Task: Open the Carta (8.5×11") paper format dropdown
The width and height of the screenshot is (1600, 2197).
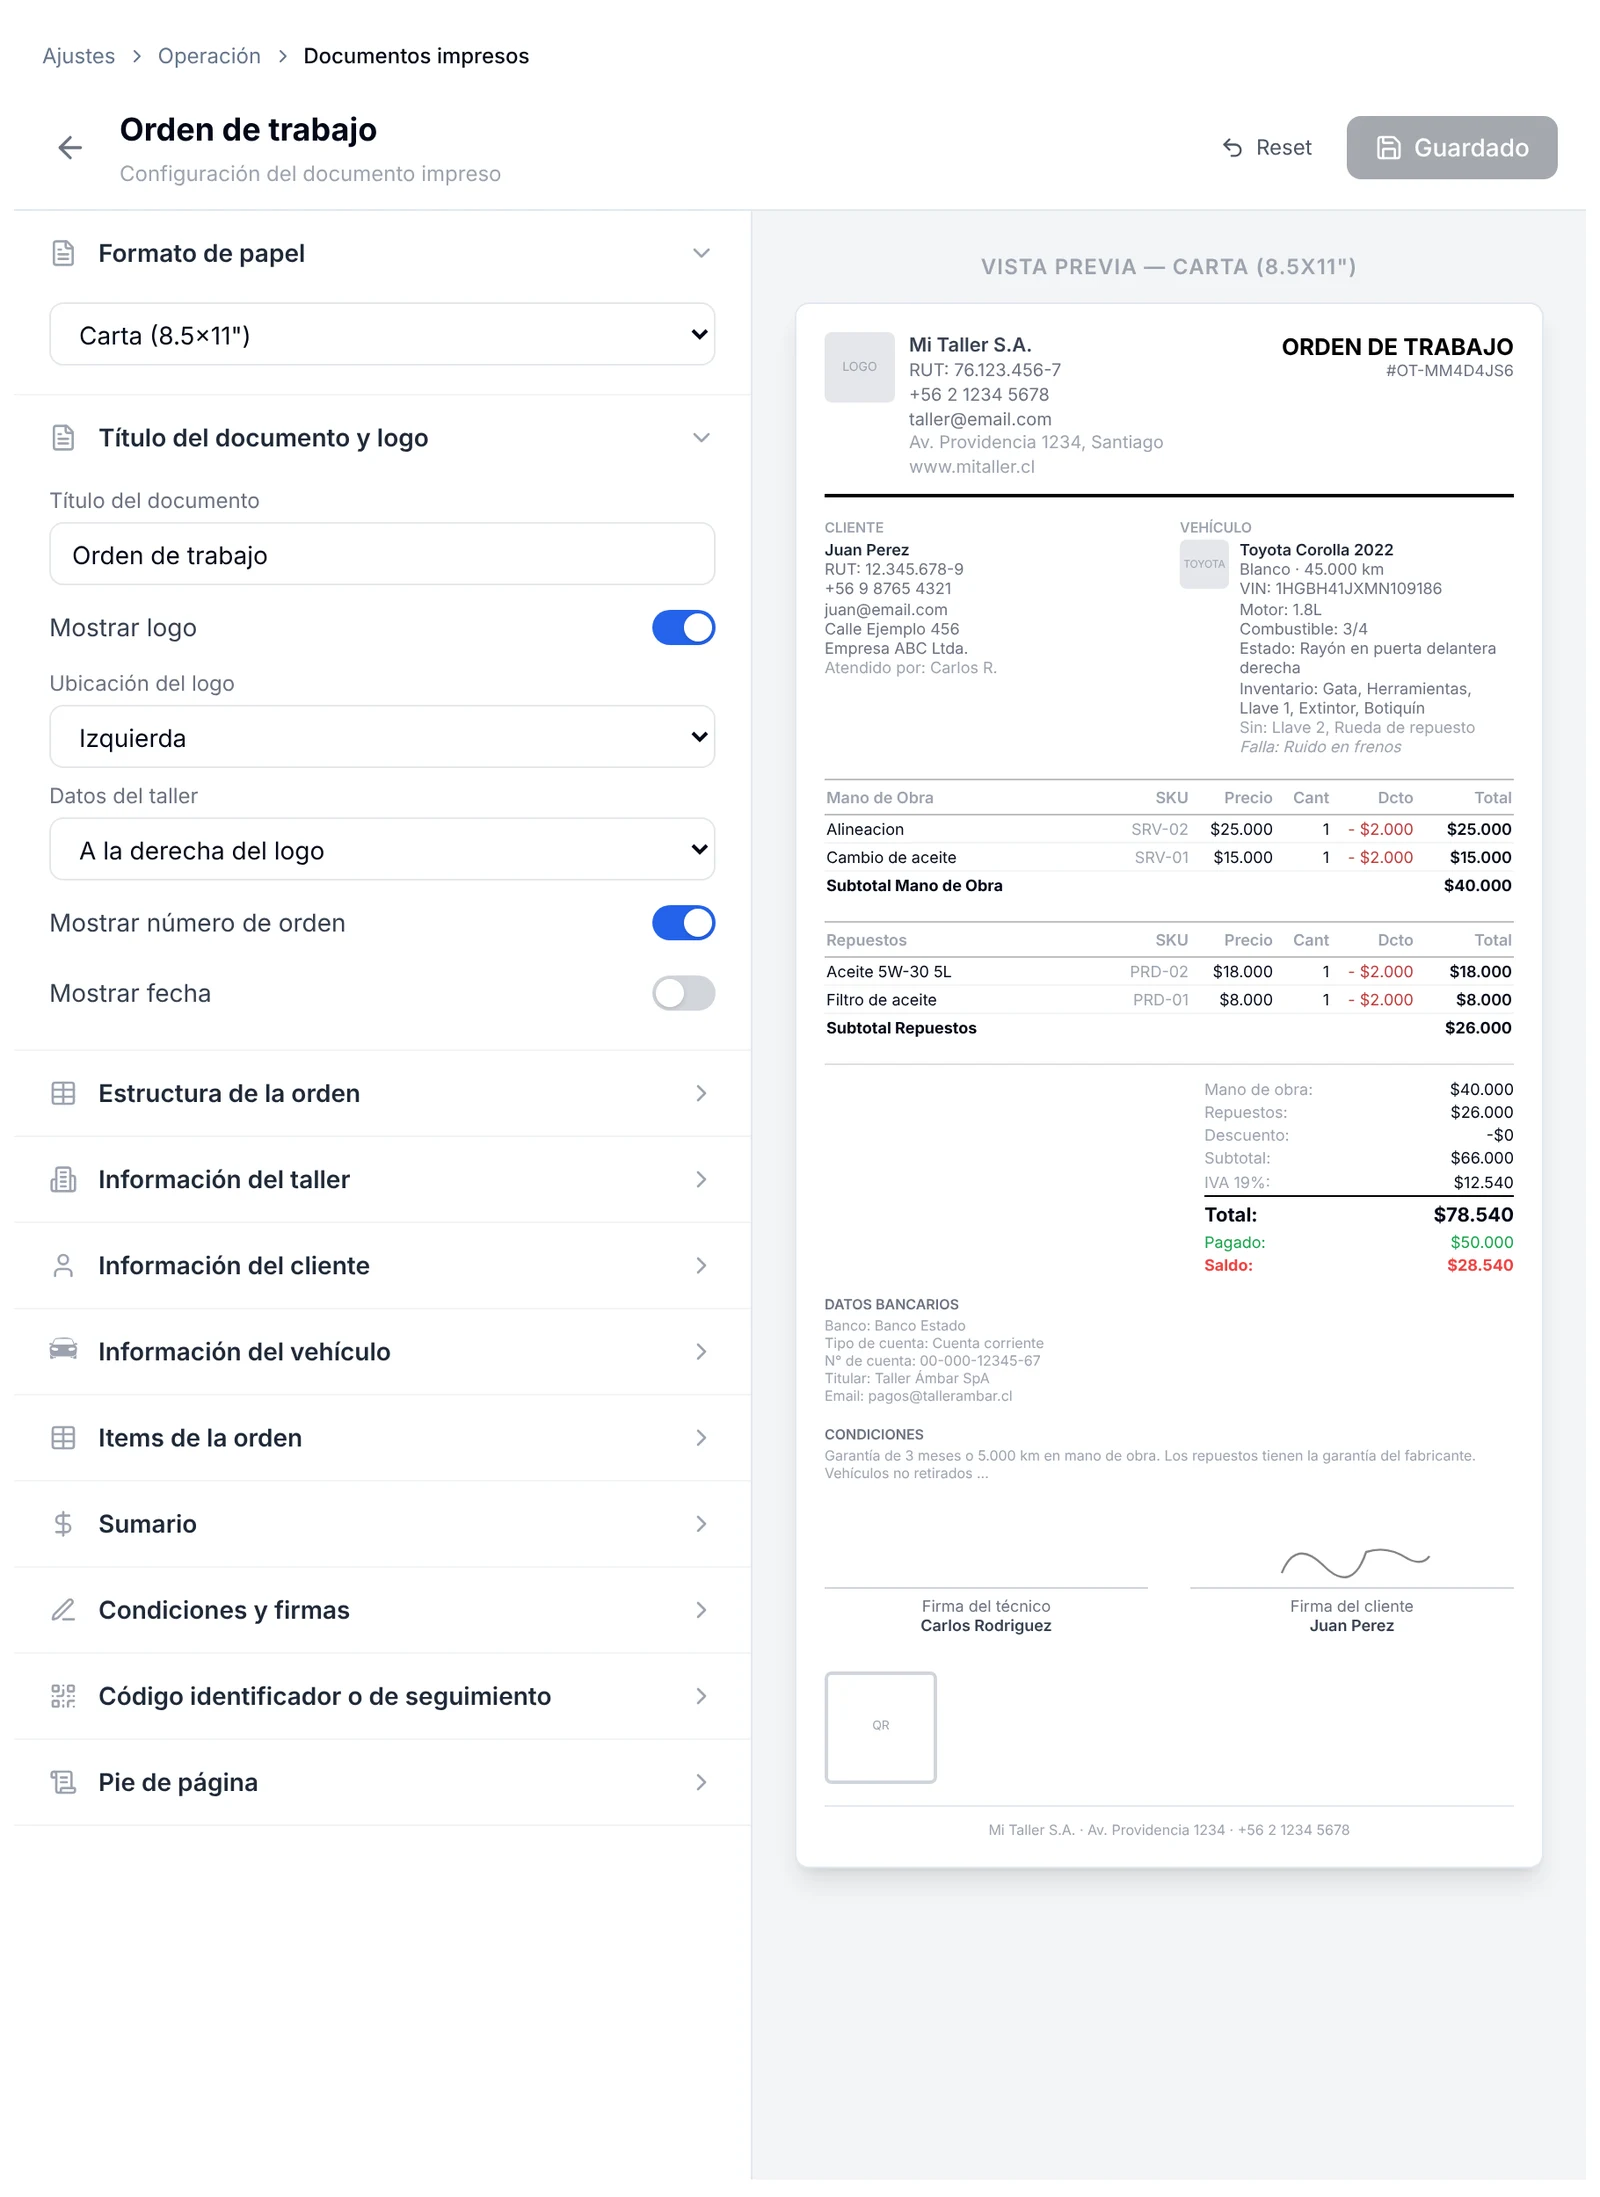Action: 382,335
